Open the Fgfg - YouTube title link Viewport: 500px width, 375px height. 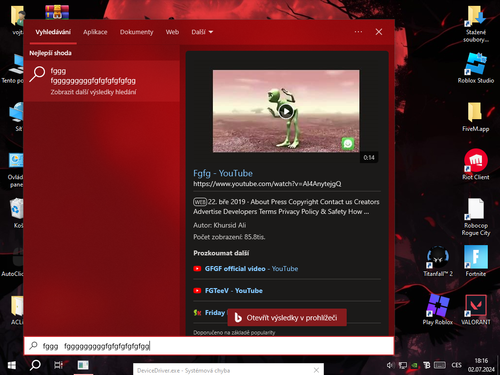pos(223,173)
